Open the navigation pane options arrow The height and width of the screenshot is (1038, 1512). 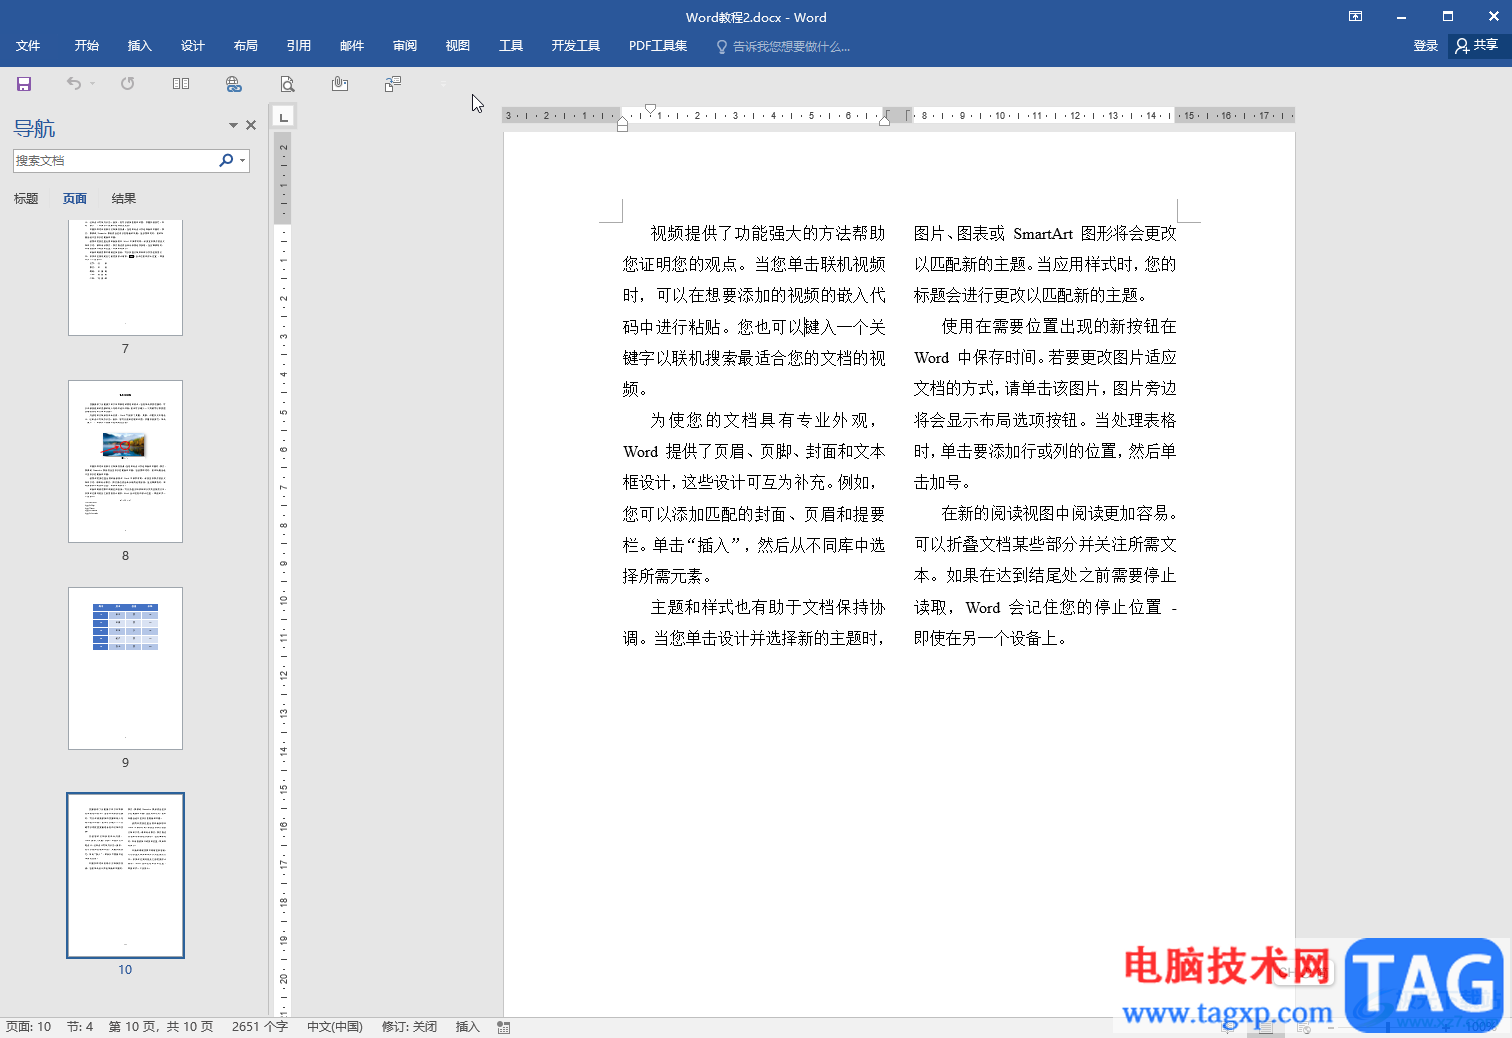[233, 125]
